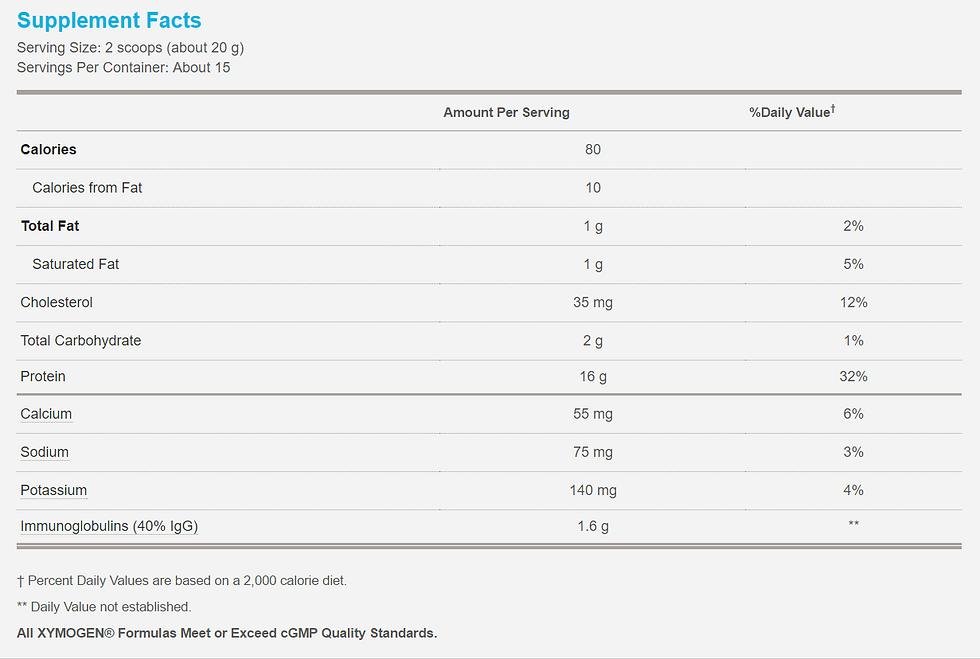Click the Saturated Fat row label
Image resolution: width=980 pixels, height=659 pixels.
(x=76, y=264)
